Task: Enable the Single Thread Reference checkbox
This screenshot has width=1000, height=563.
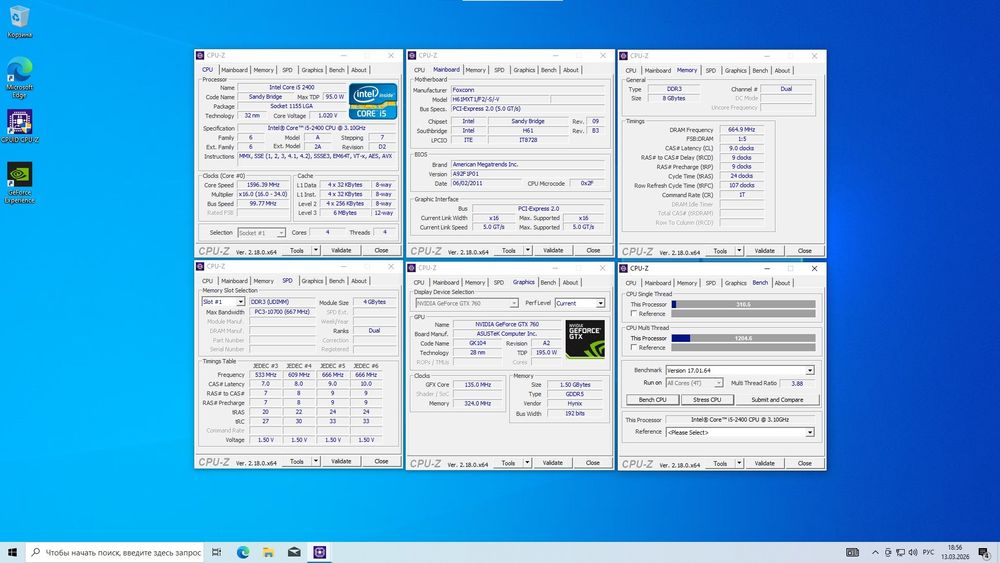Action: (x=634, y=314)
